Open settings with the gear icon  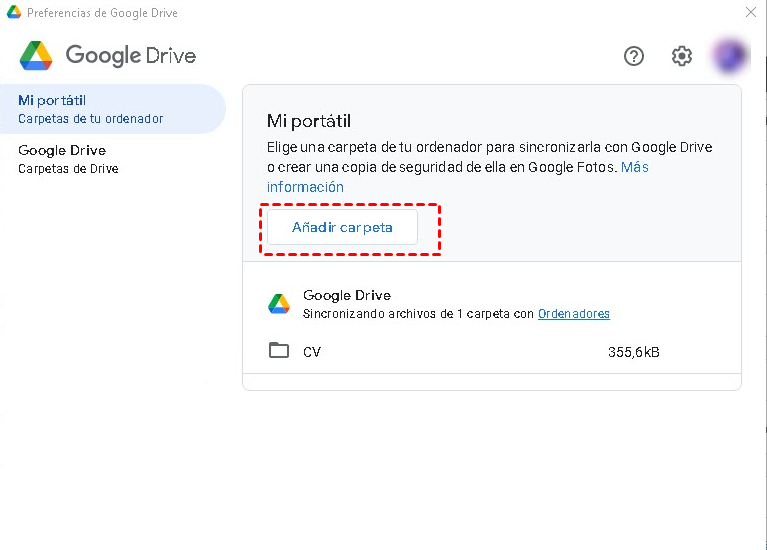coord(682,56)
